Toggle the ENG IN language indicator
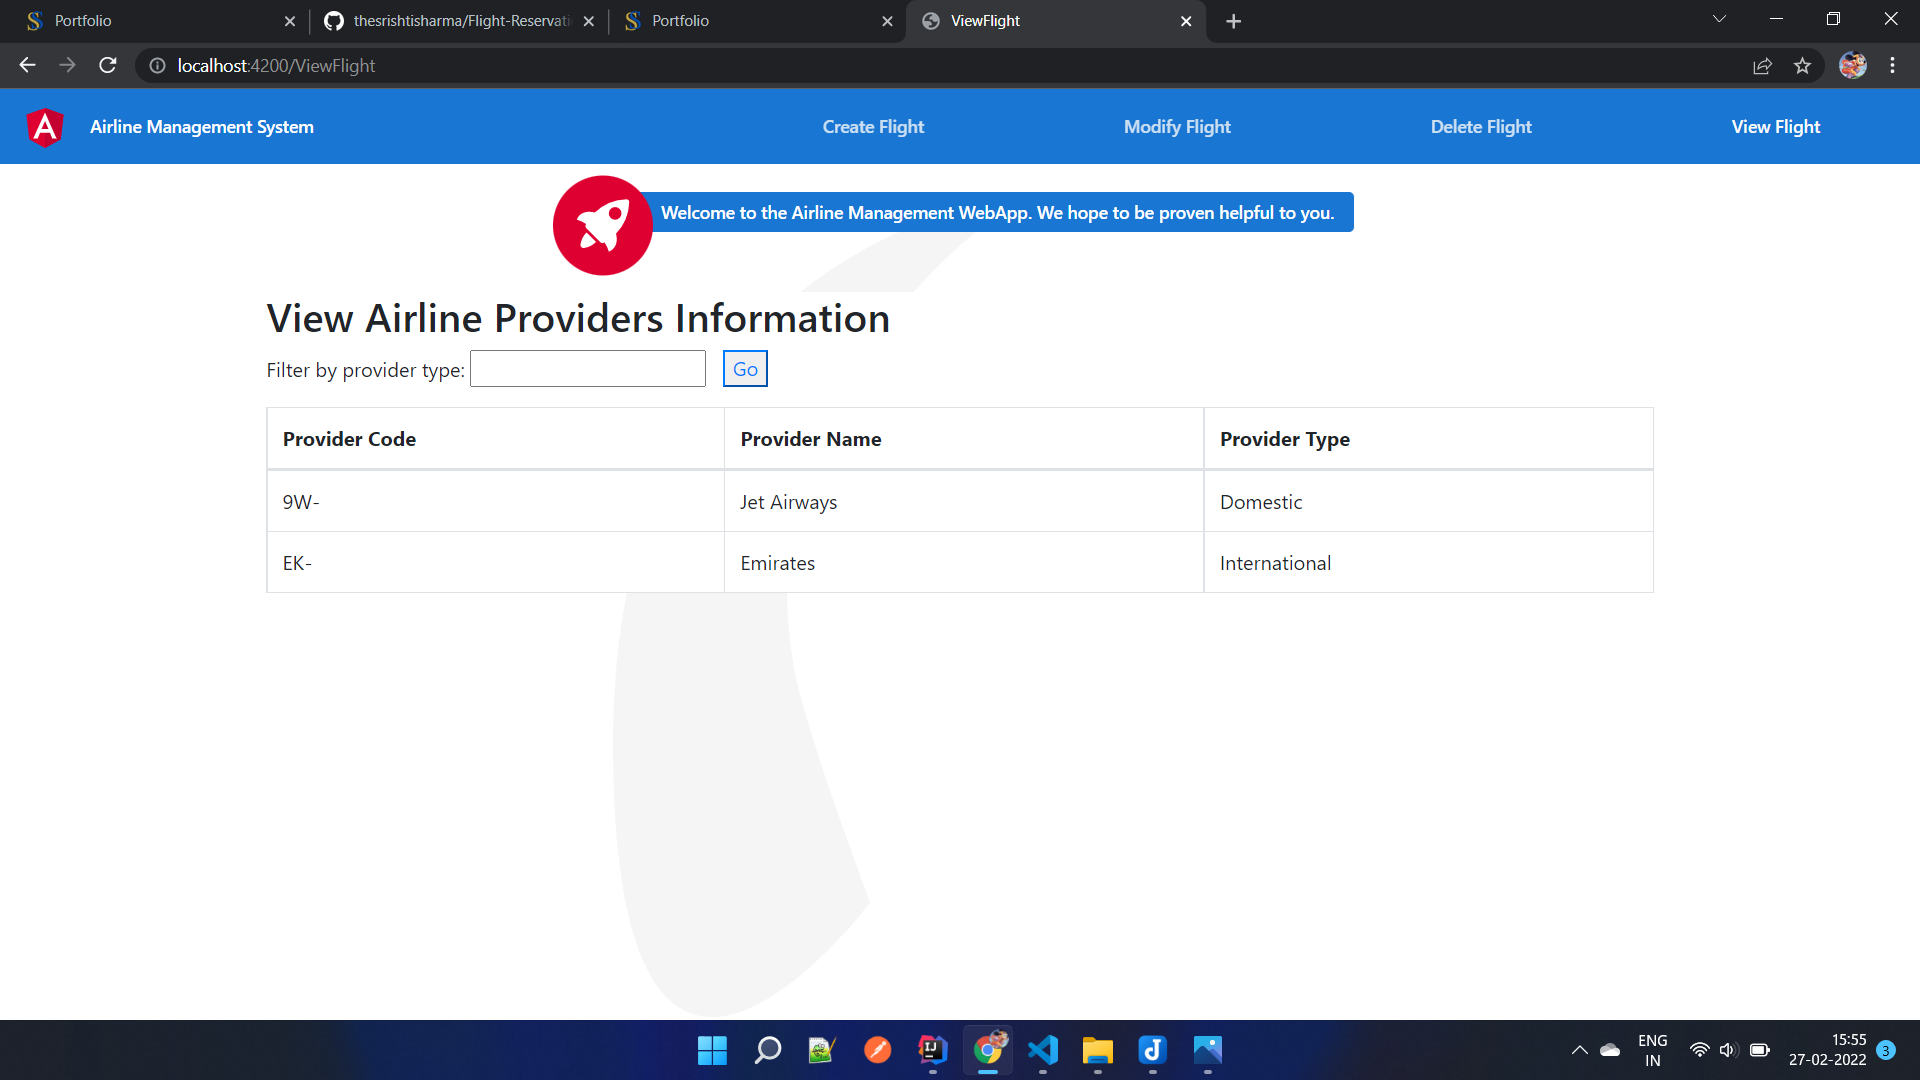 coord(1652,1049)
